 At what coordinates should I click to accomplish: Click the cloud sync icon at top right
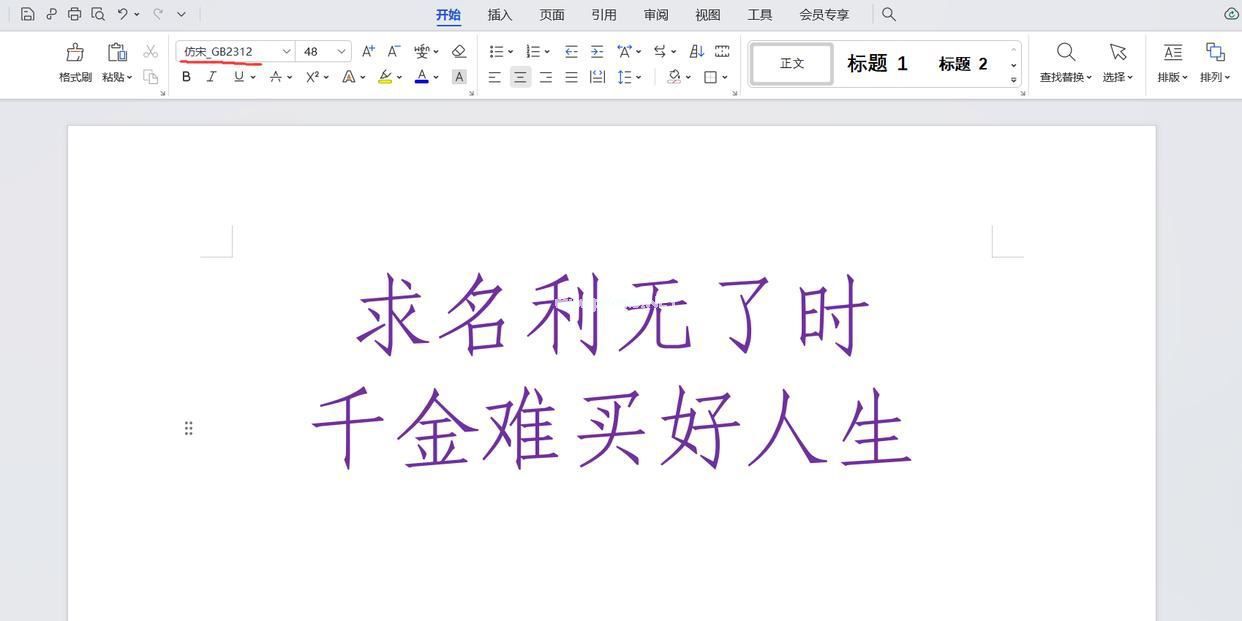(1231, 14)
